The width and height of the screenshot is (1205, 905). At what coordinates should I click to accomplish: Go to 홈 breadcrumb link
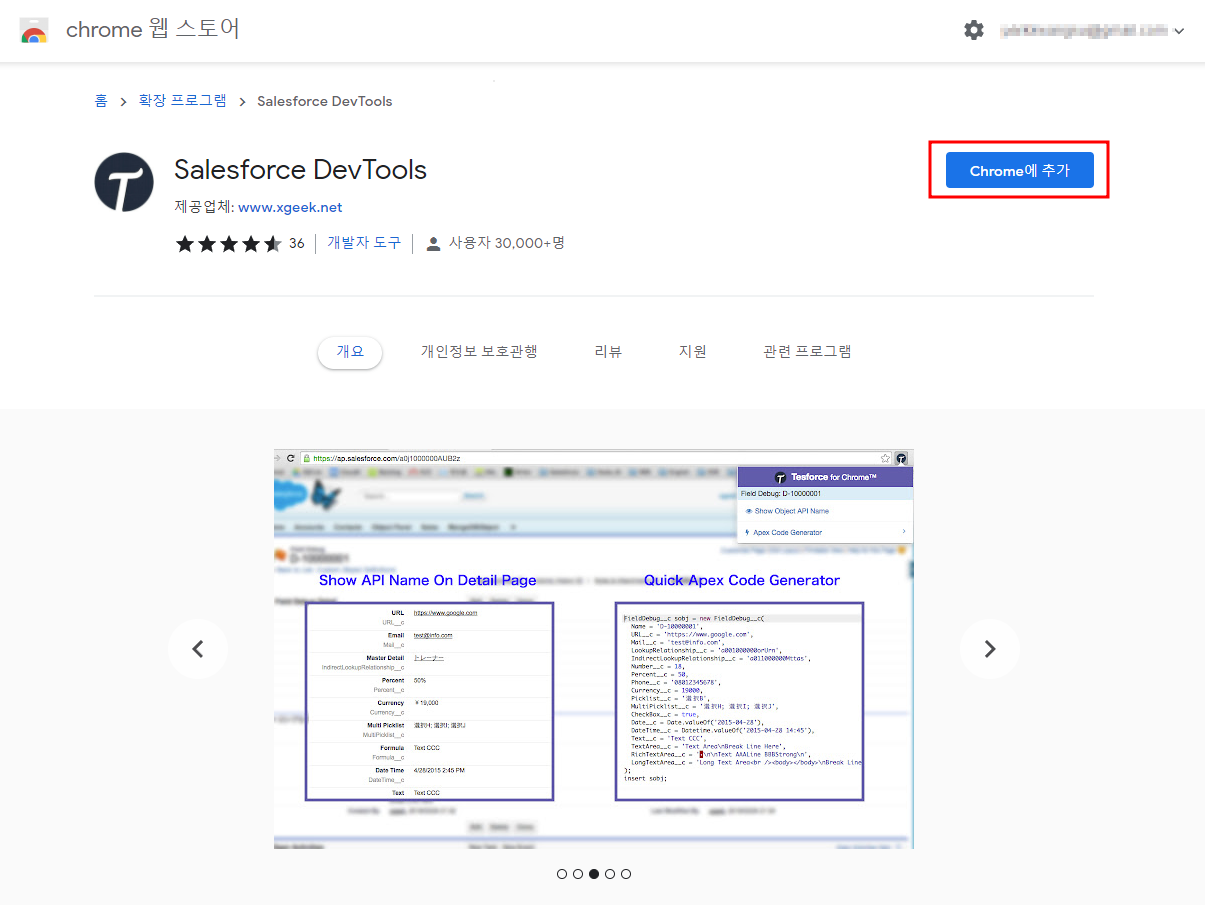pos(101,101)
